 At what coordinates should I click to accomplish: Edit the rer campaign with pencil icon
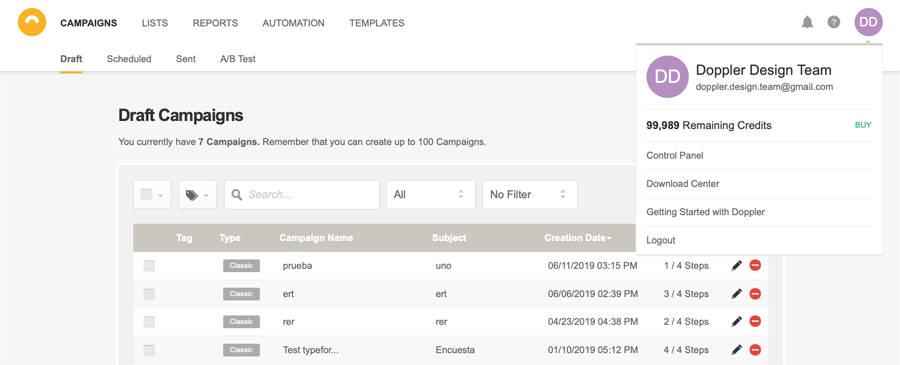pyautogui.click(x=737, y=322)
